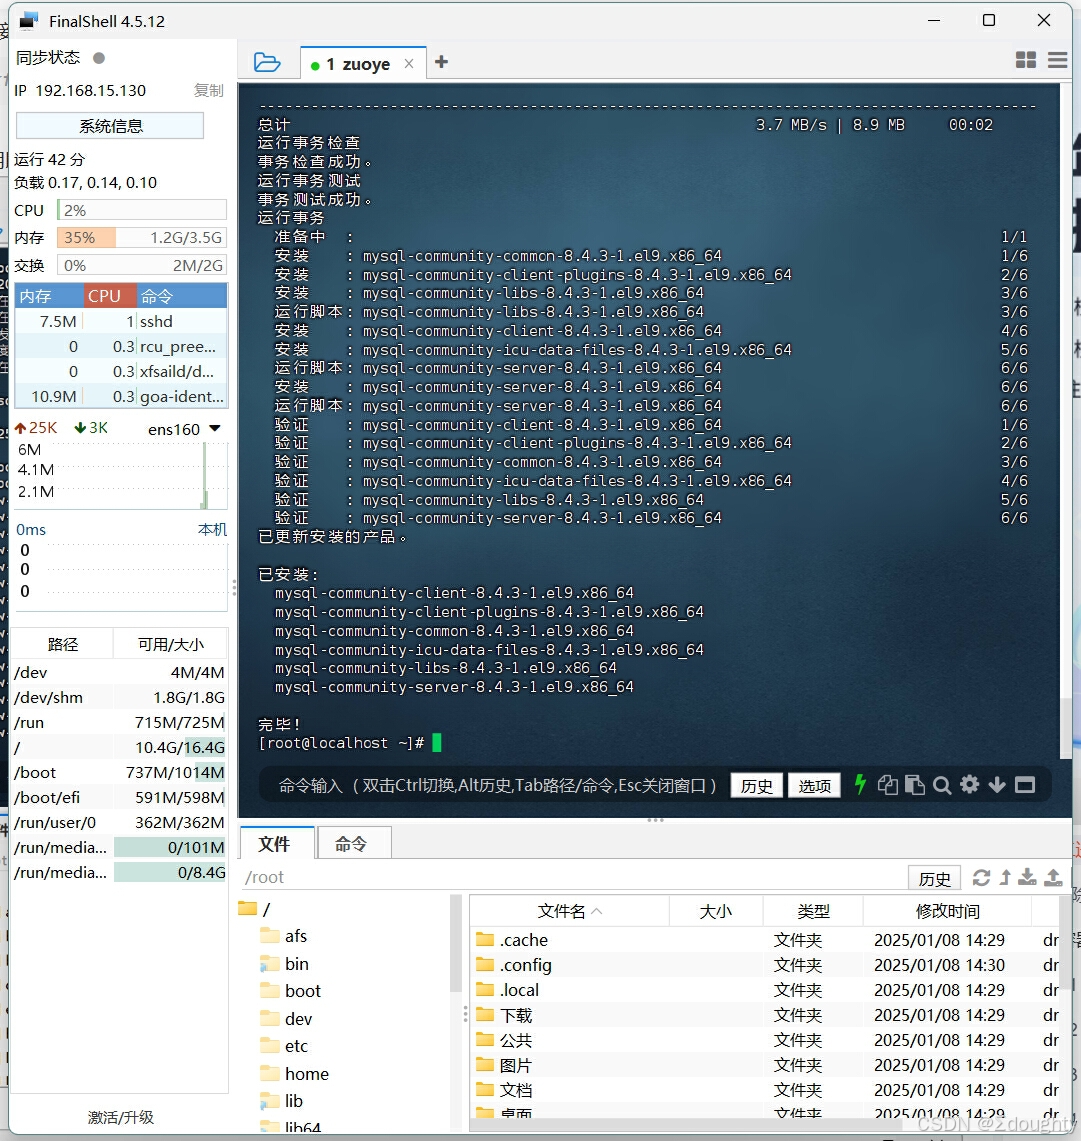Screen dimensions: 1081x1141
Task: Select the boot folder in tree
Action: (x=291, y=991)
